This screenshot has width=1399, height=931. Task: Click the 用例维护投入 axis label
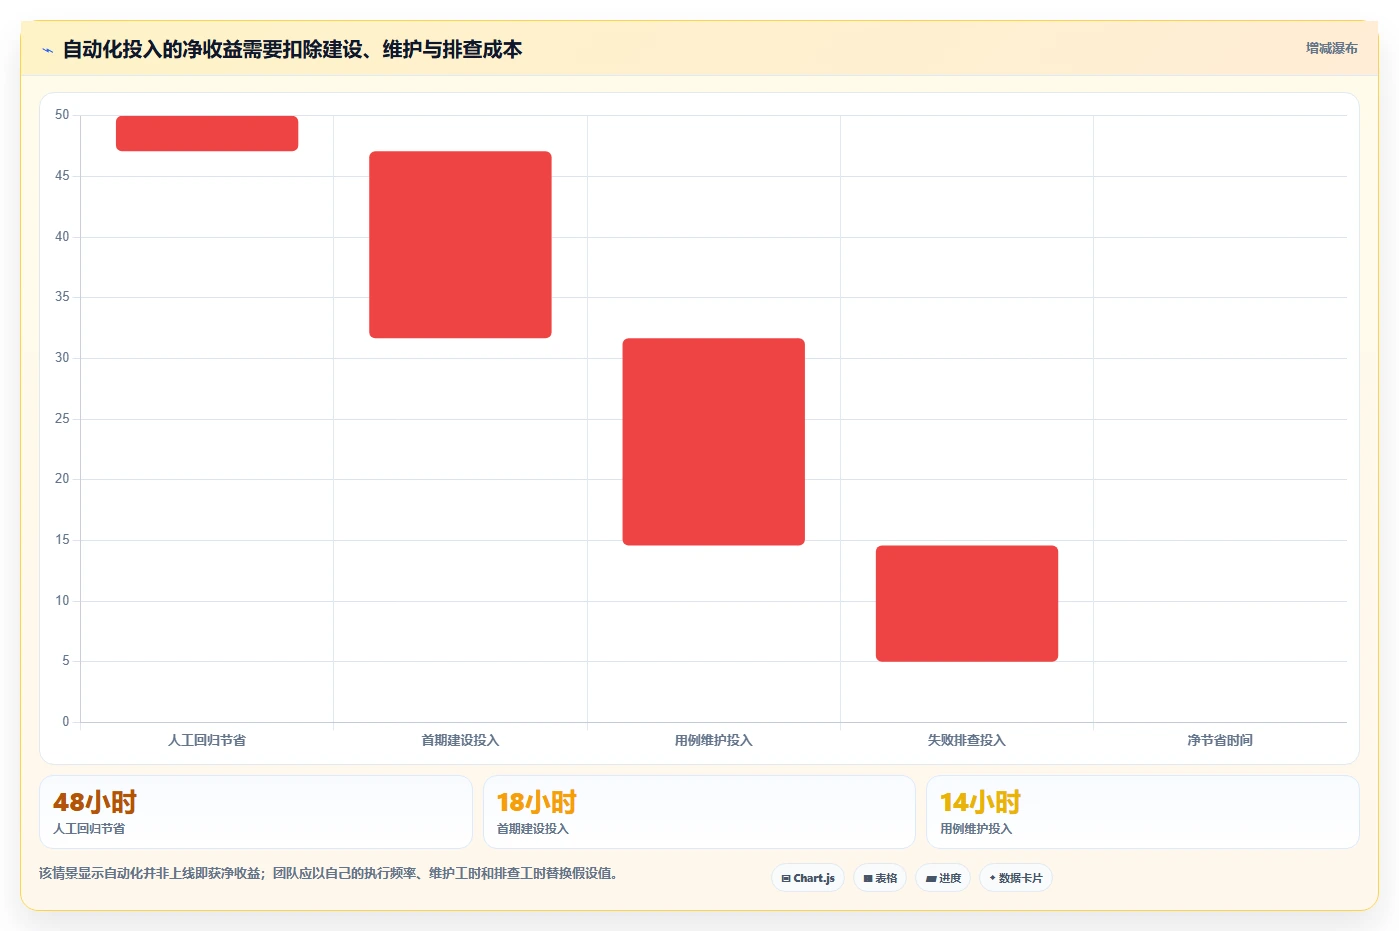(713, 740)
